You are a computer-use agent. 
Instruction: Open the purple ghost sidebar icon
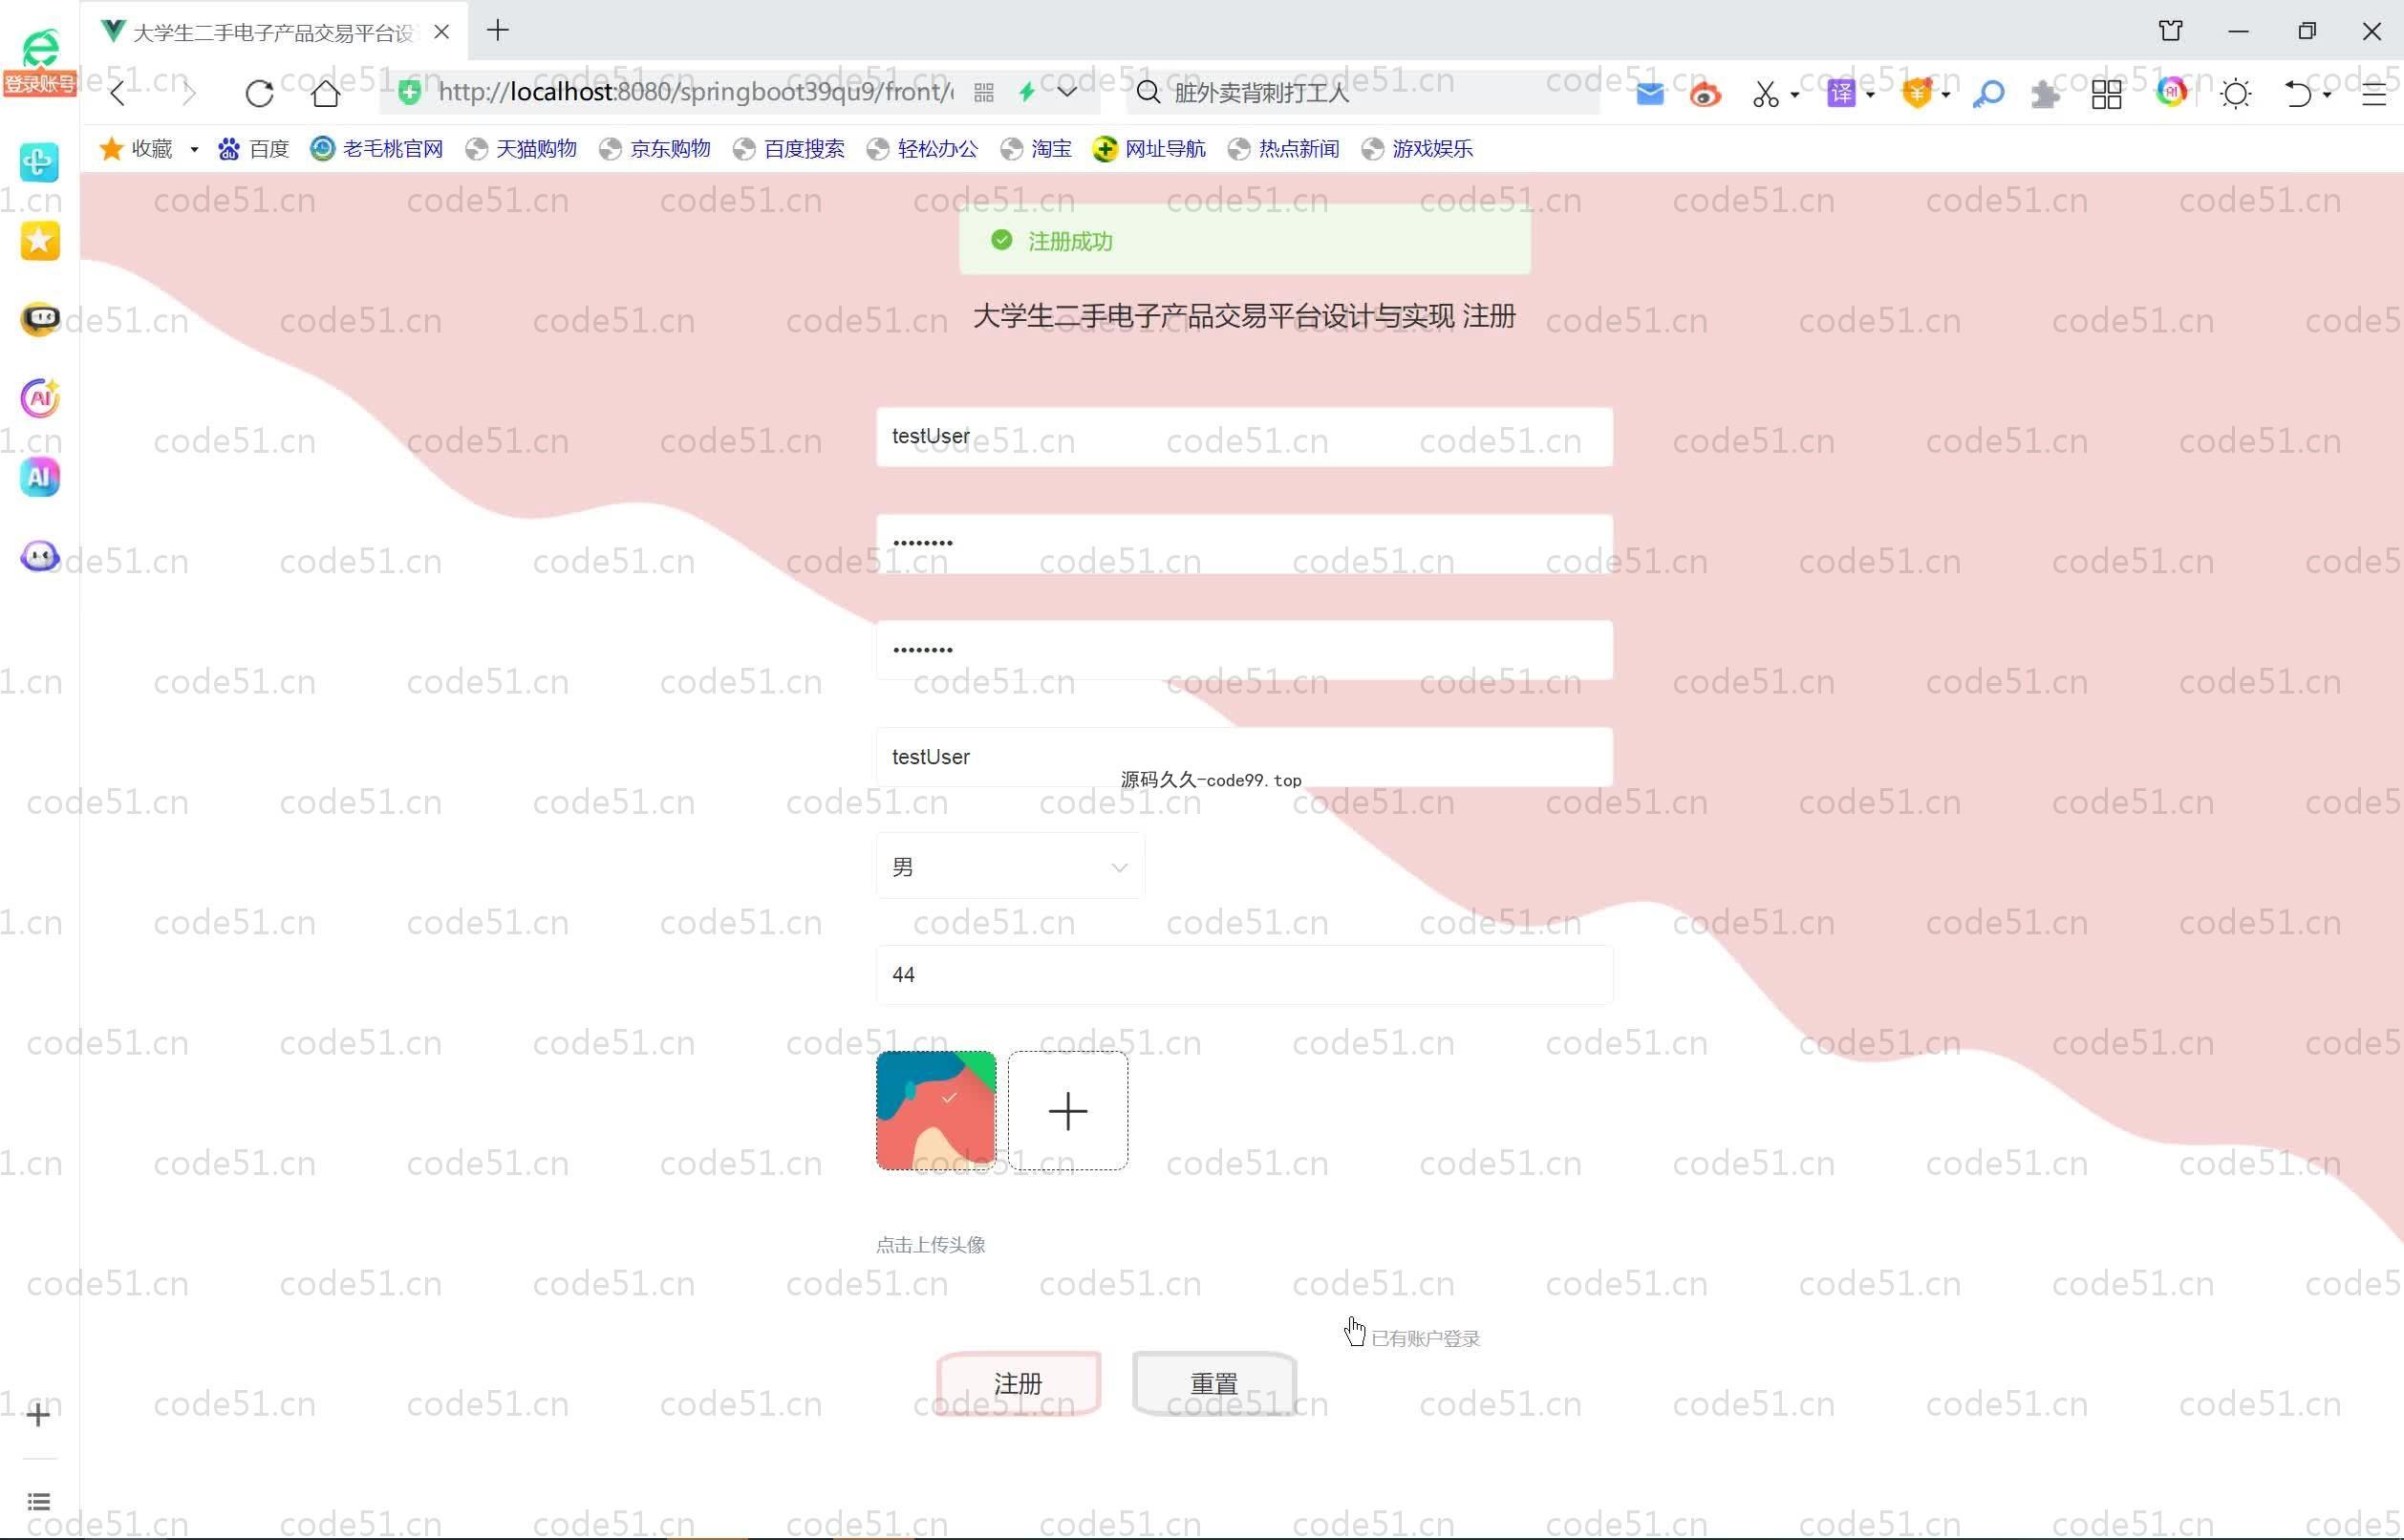pos(40,556)
